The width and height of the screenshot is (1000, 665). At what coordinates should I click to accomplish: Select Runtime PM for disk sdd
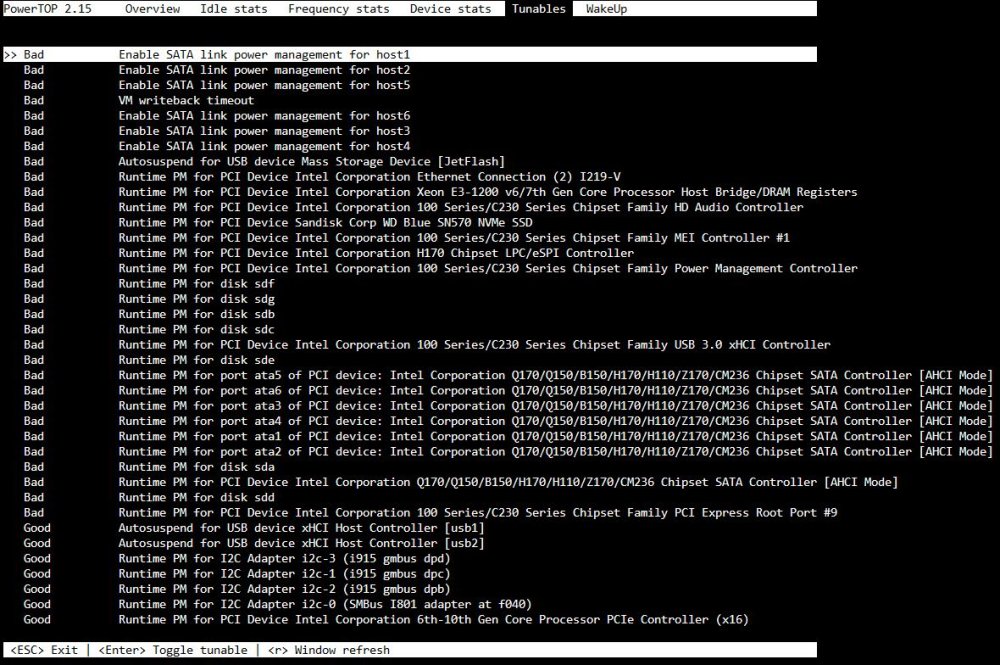click(149, 499)
